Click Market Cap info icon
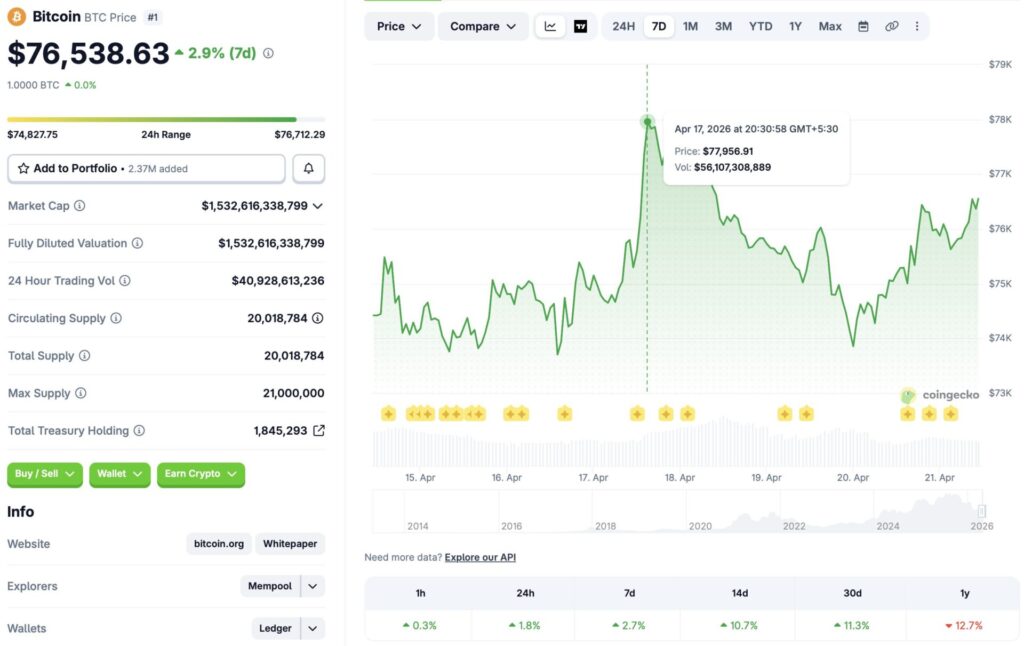This screenshot has height=646, width=1024. click(80, 206)
